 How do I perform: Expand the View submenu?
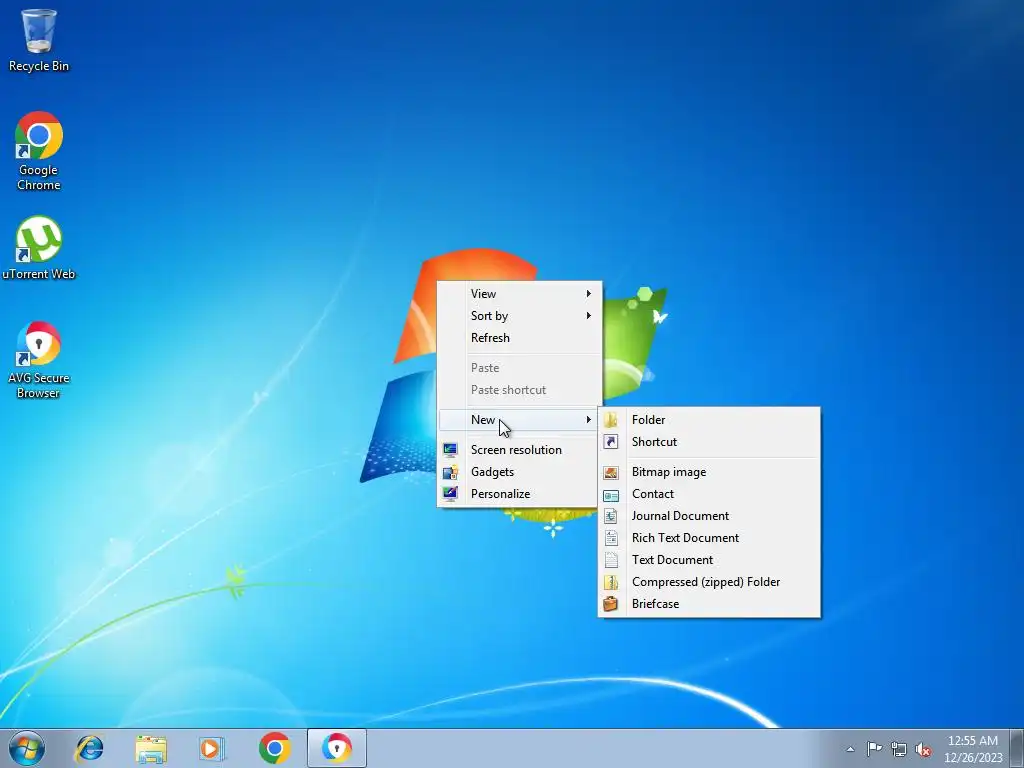[519, 294]
